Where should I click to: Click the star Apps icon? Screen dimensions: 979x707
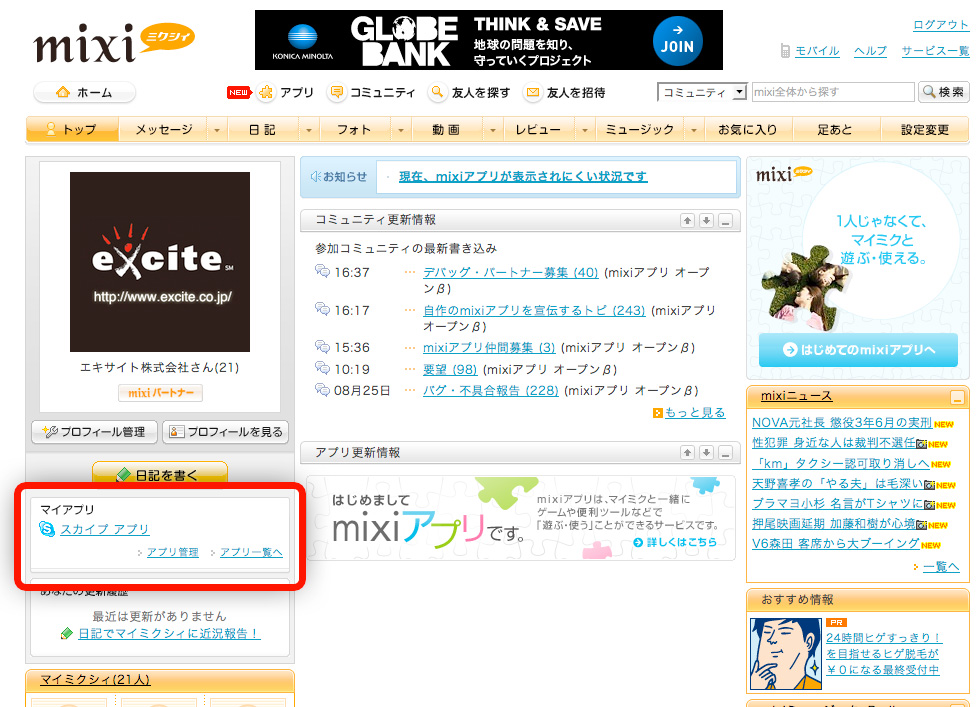(266, 92)
